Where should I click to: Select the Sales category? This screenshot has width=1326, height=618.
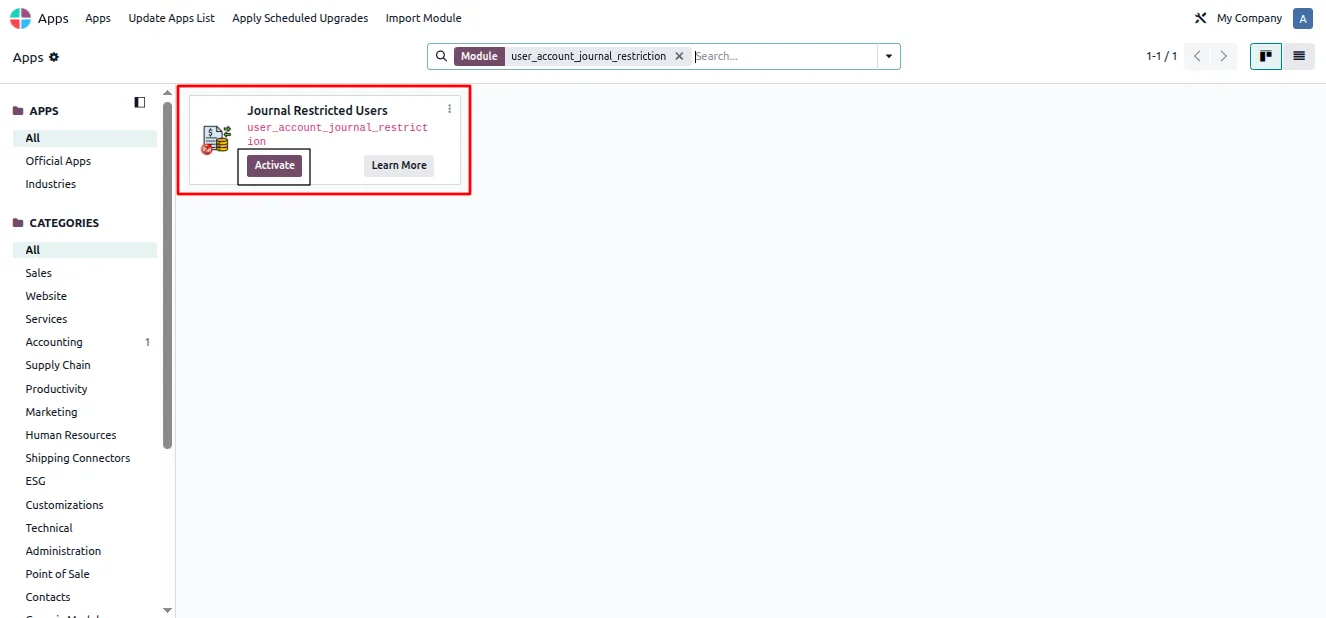(84, 273)
